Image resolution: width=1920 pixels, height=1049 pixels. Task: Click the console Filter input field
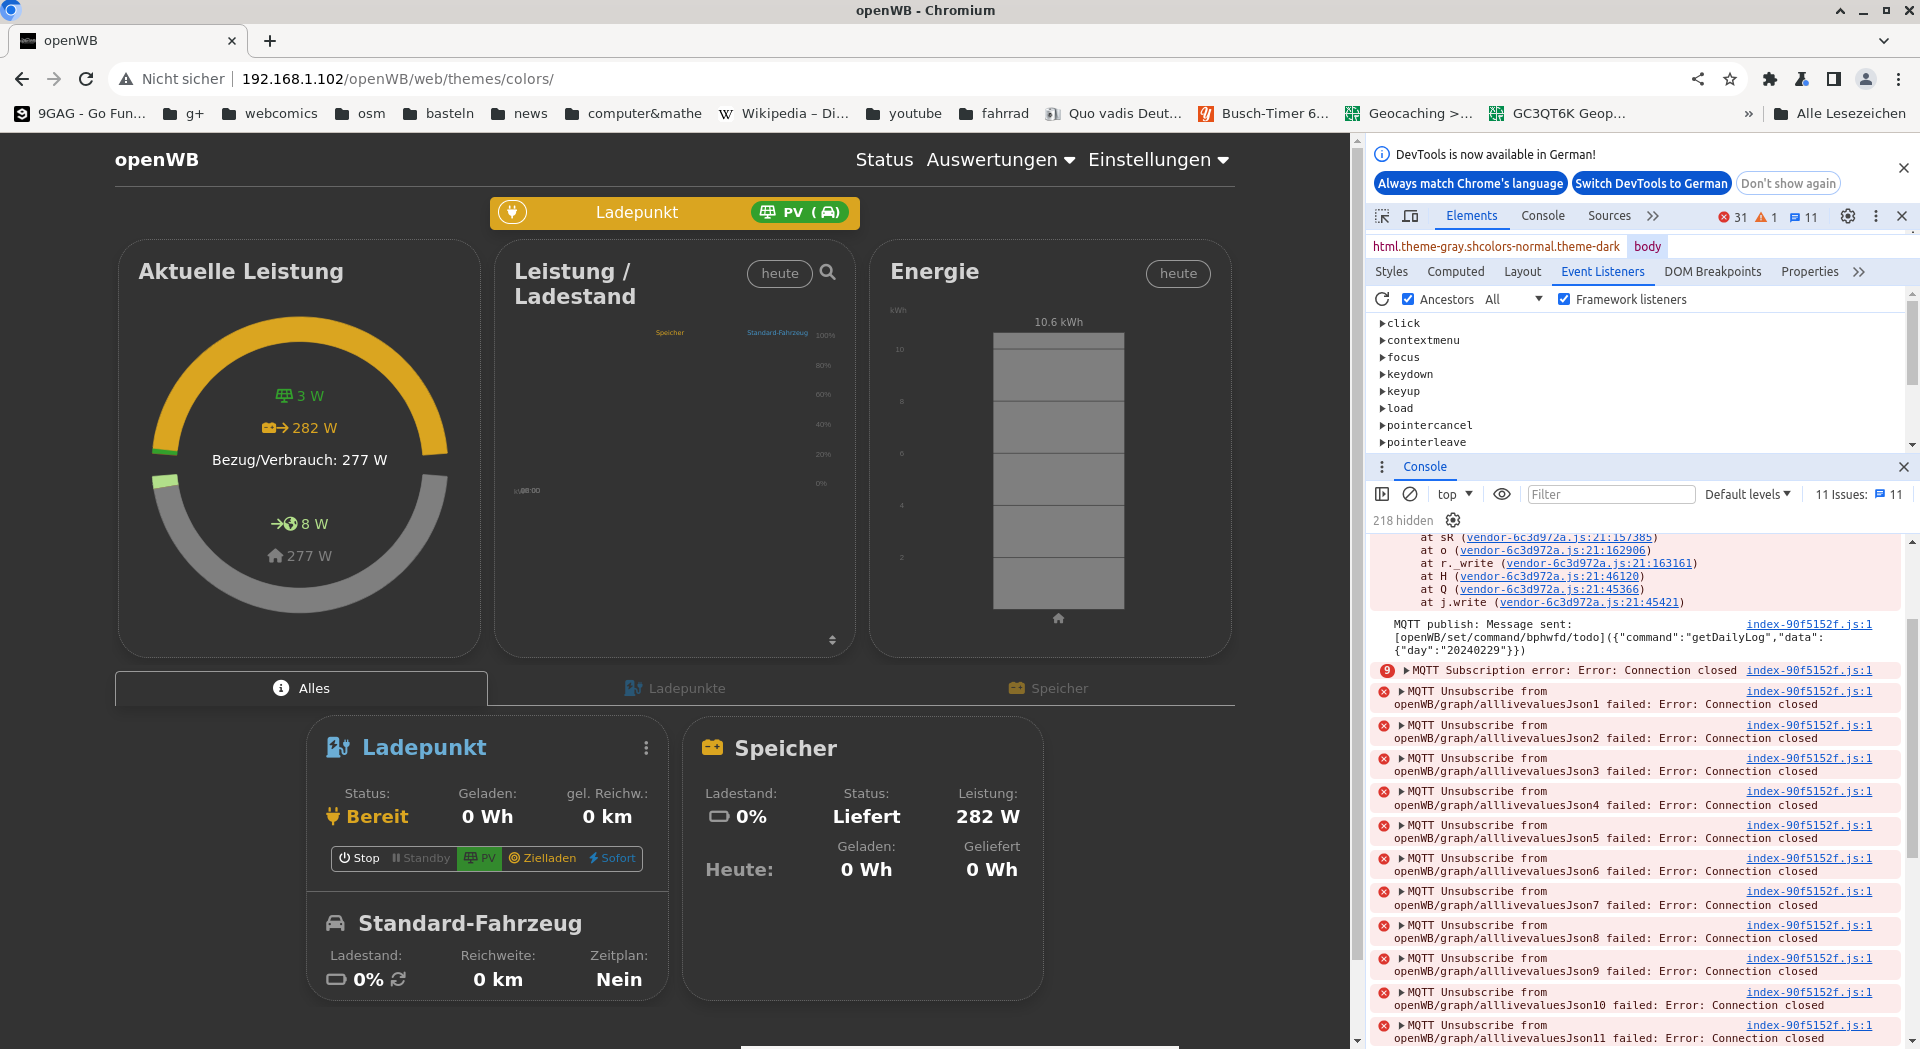point(1610,494)
